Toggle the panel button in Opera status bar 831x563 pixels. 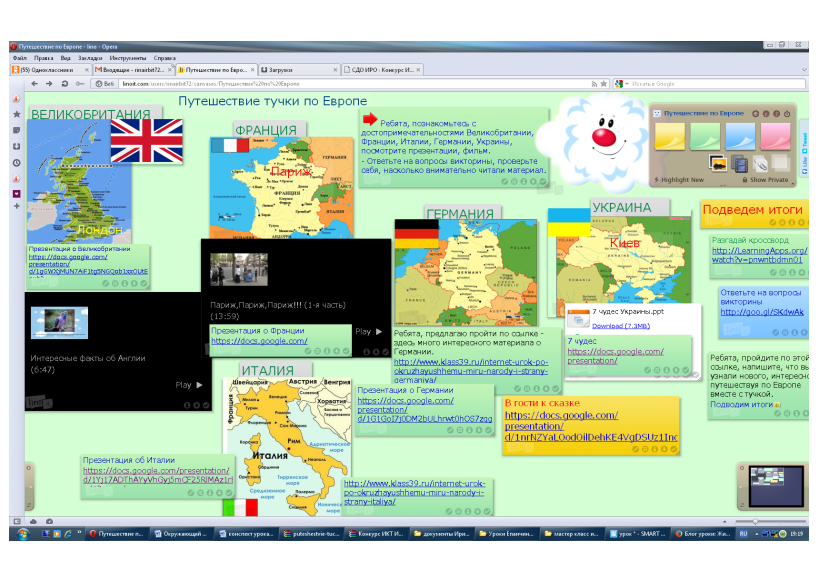coord(17,521)
